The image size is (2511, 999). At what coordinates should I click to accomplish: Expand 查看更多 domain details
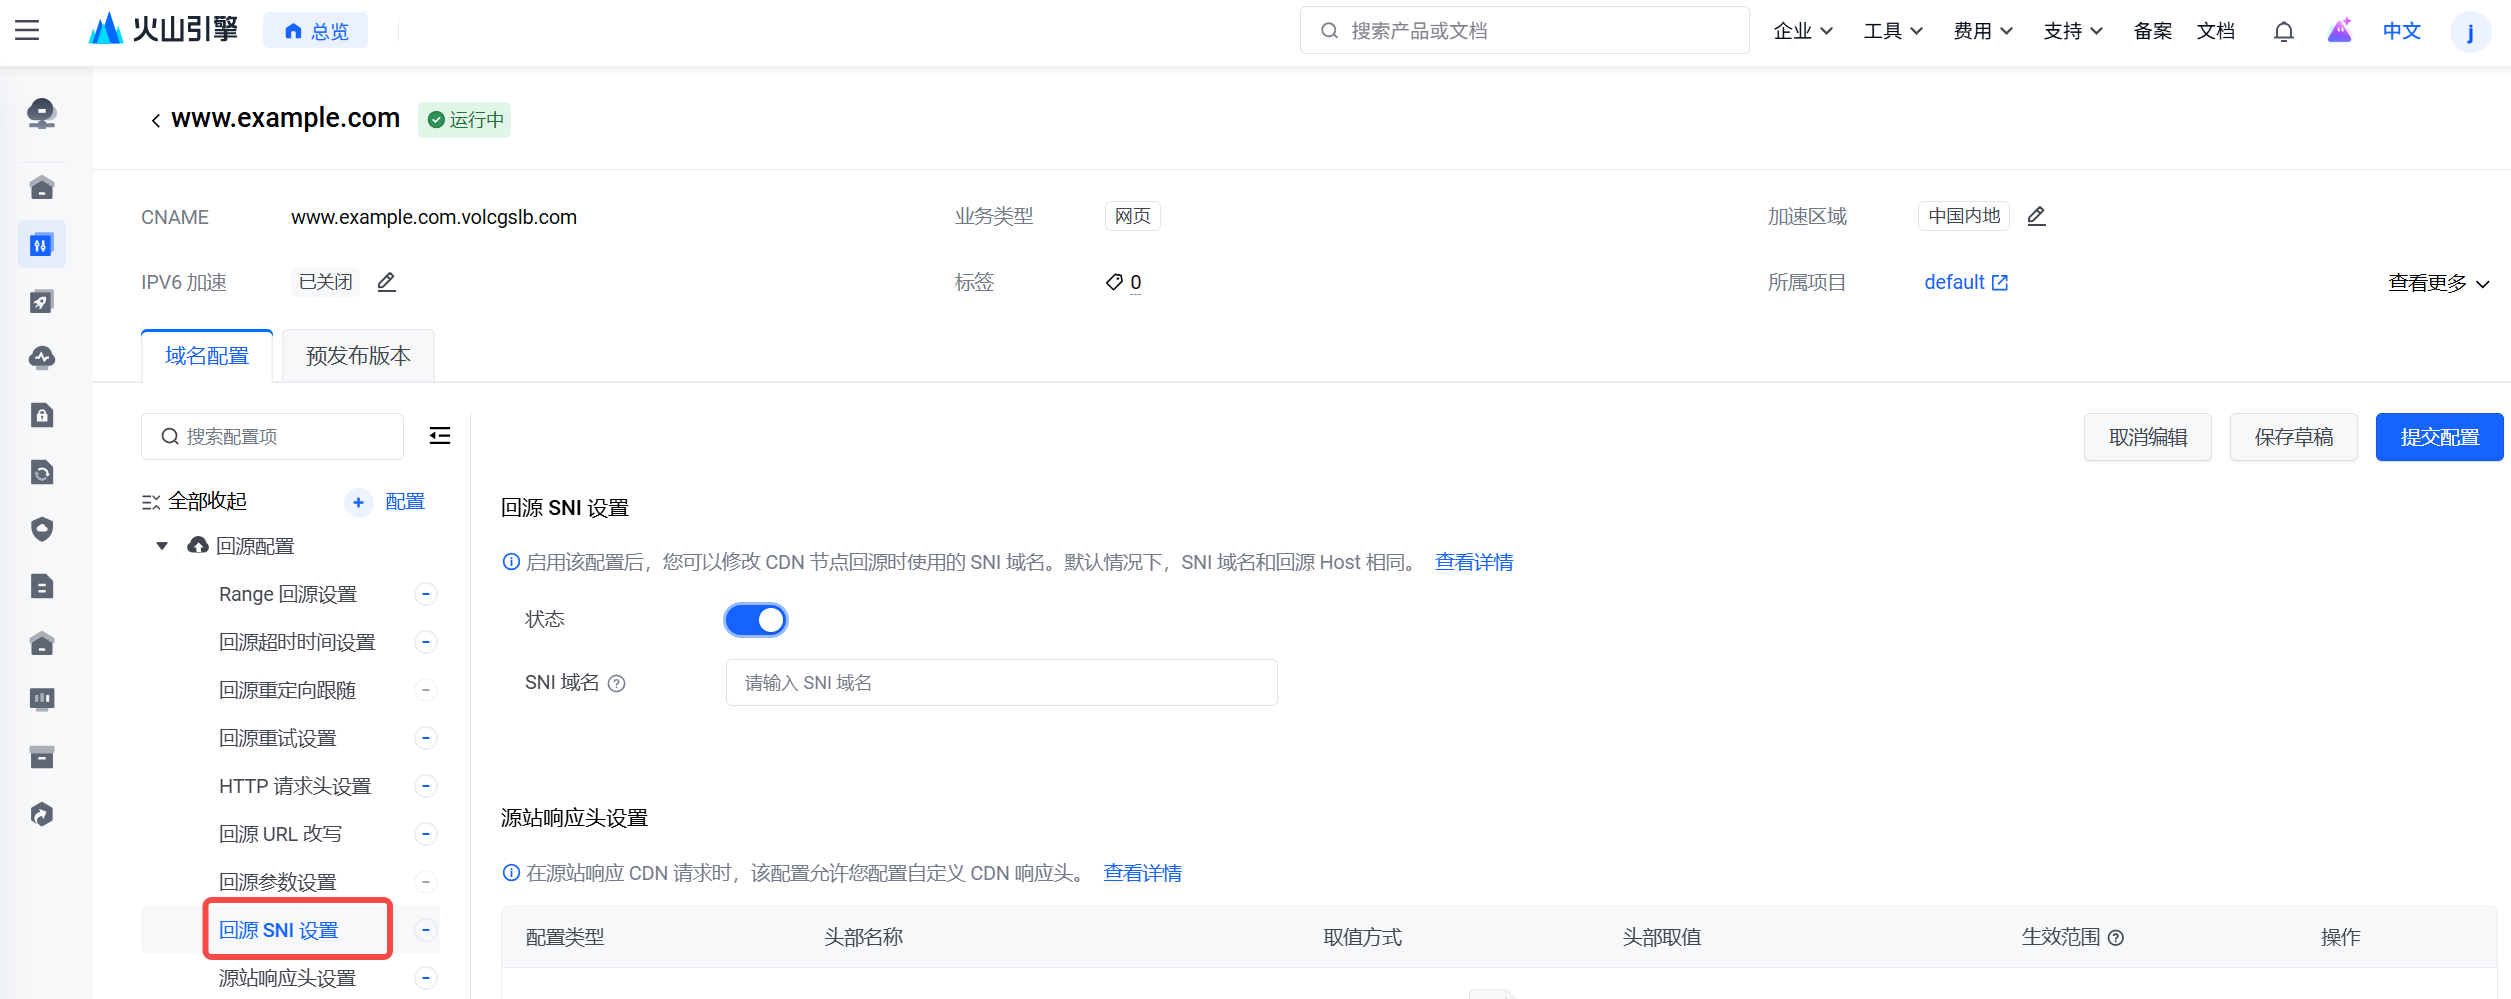coord(2438,283)
